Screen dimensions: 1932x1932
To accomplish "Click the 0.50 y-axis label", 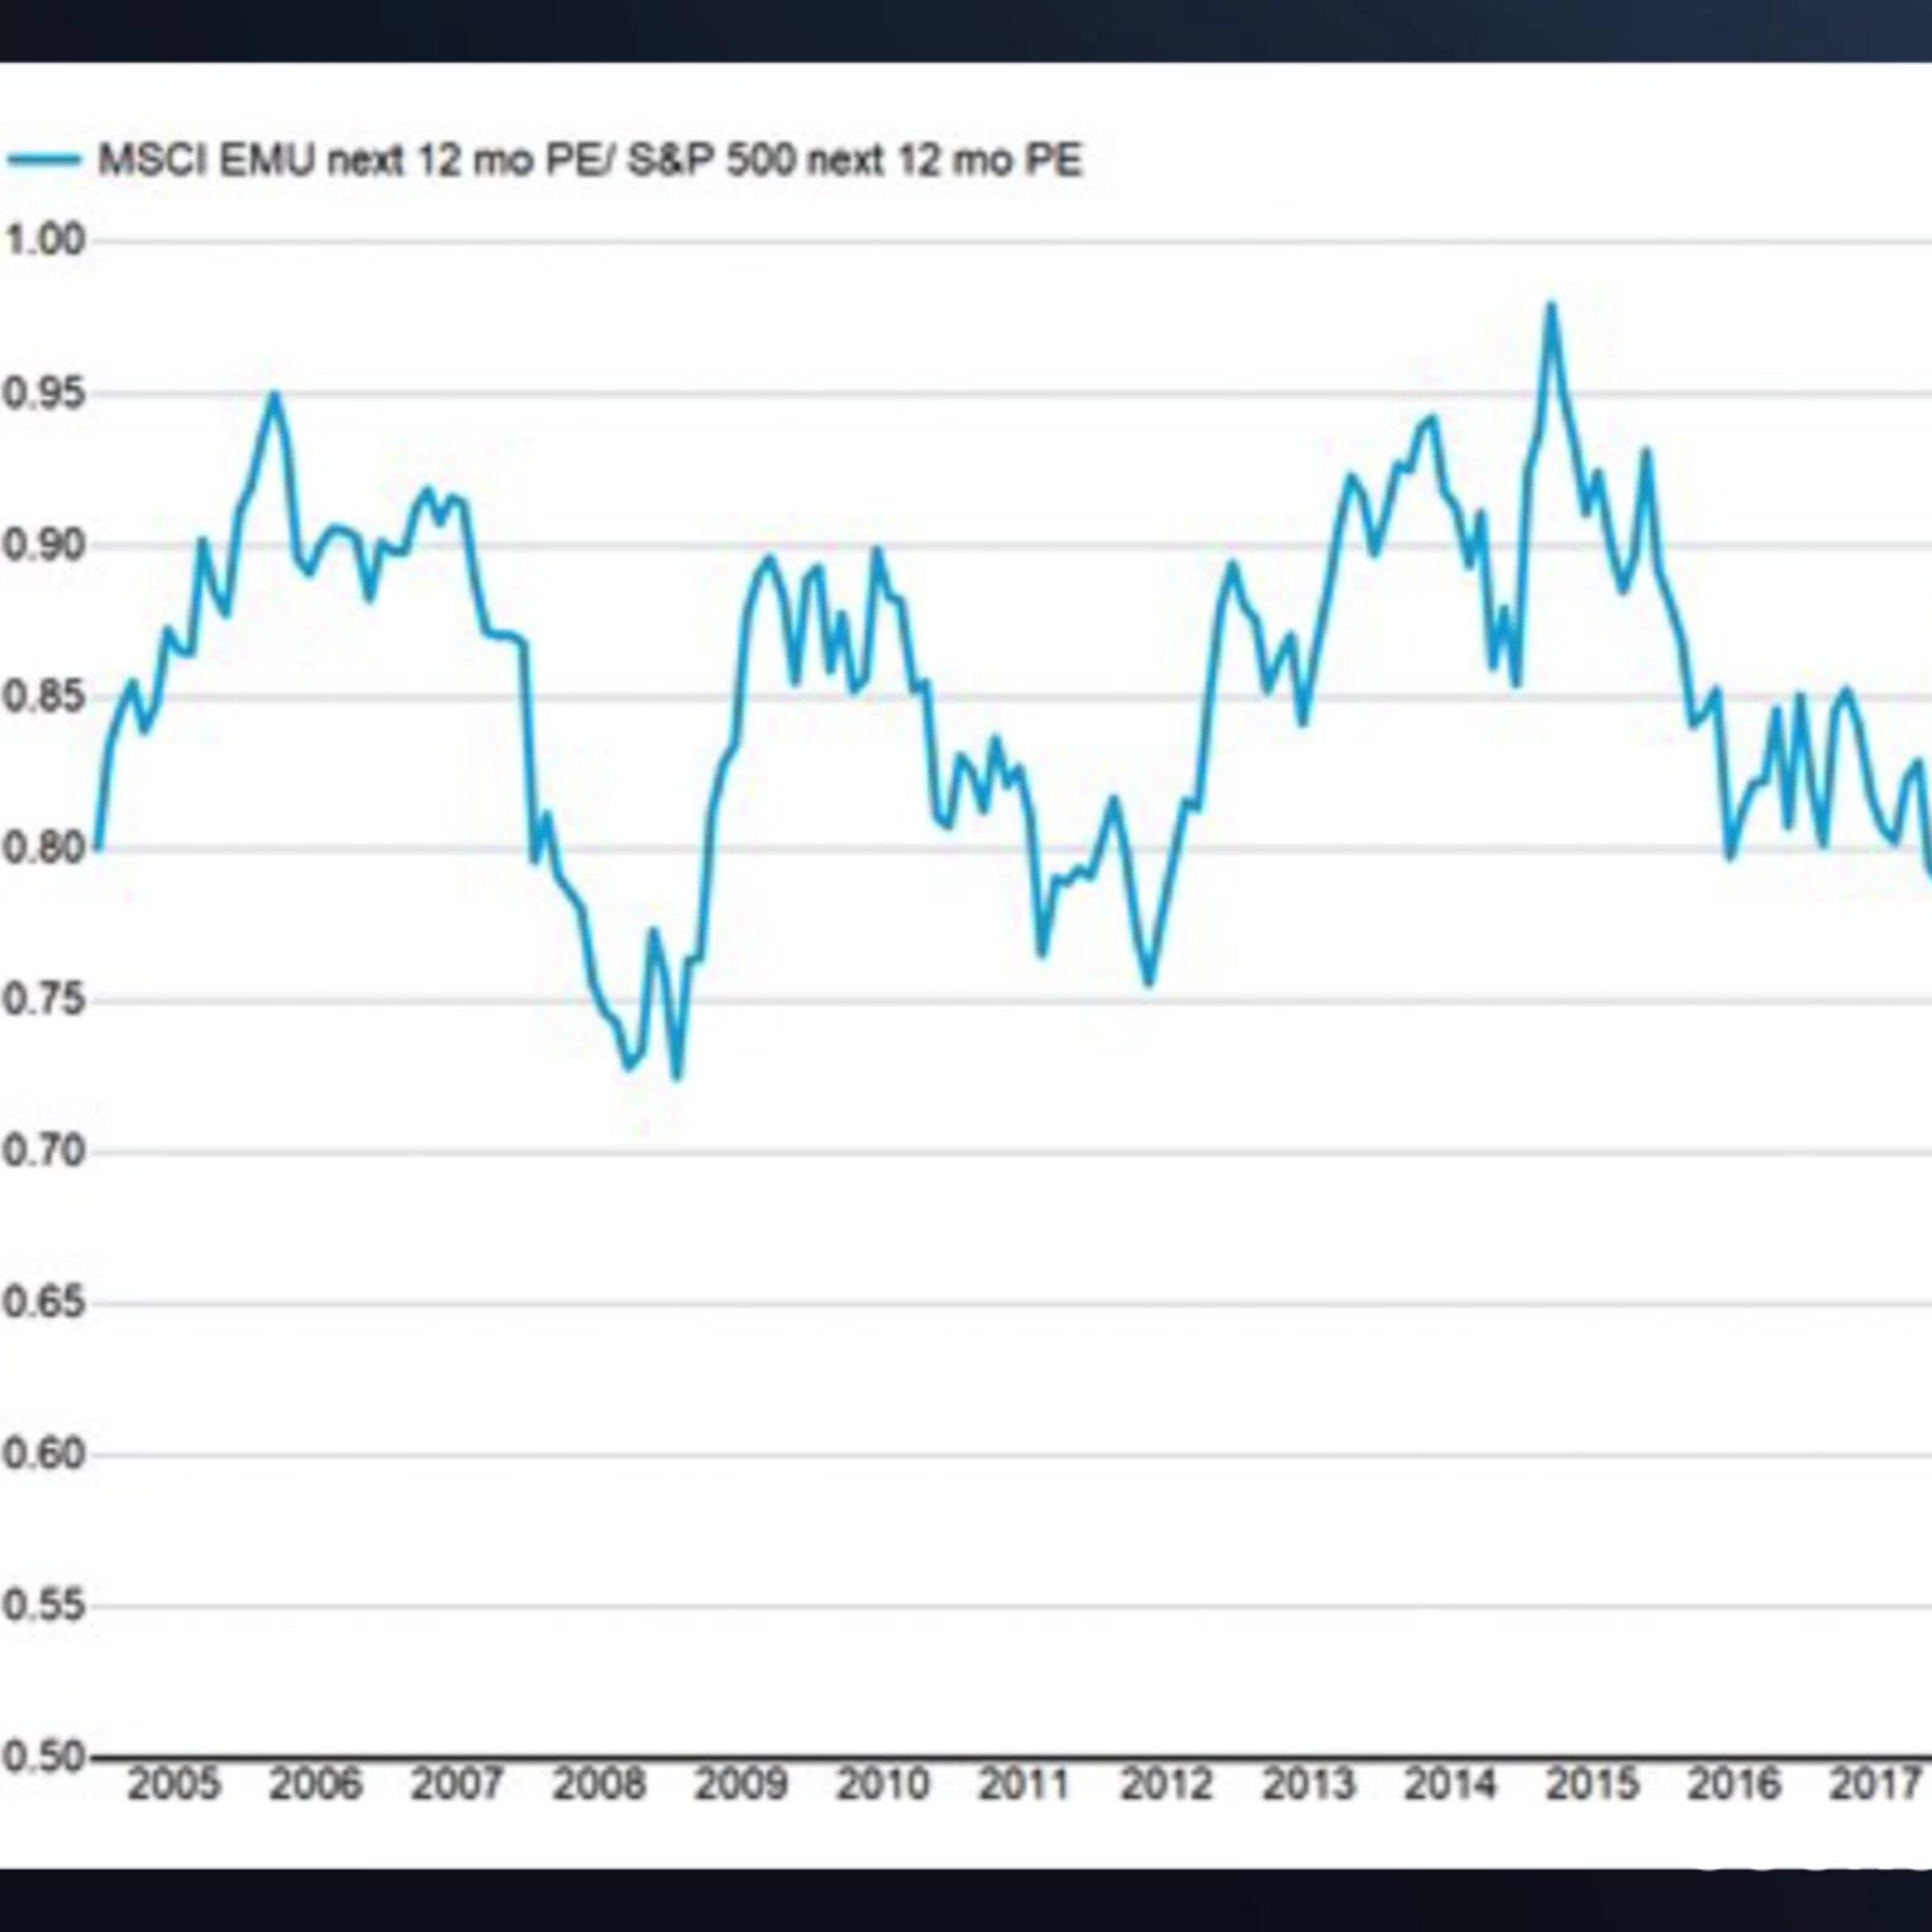I will pyautogui.click(x=43, y=1756).
